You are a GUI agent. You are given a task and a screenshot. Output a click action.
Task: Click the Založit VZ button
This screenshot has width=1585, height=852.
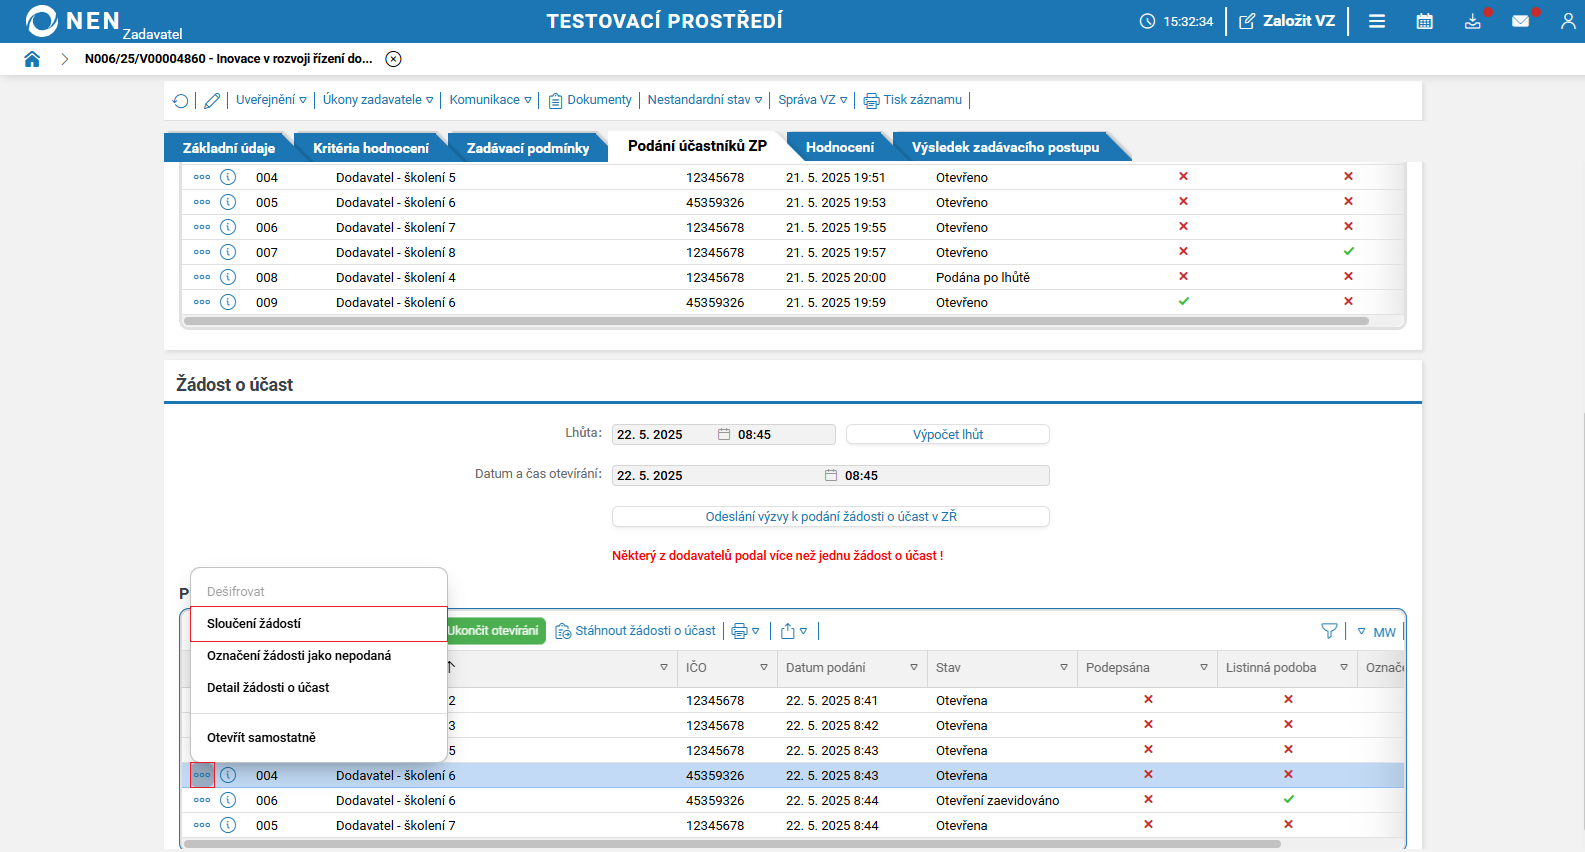click(1287, 21)
